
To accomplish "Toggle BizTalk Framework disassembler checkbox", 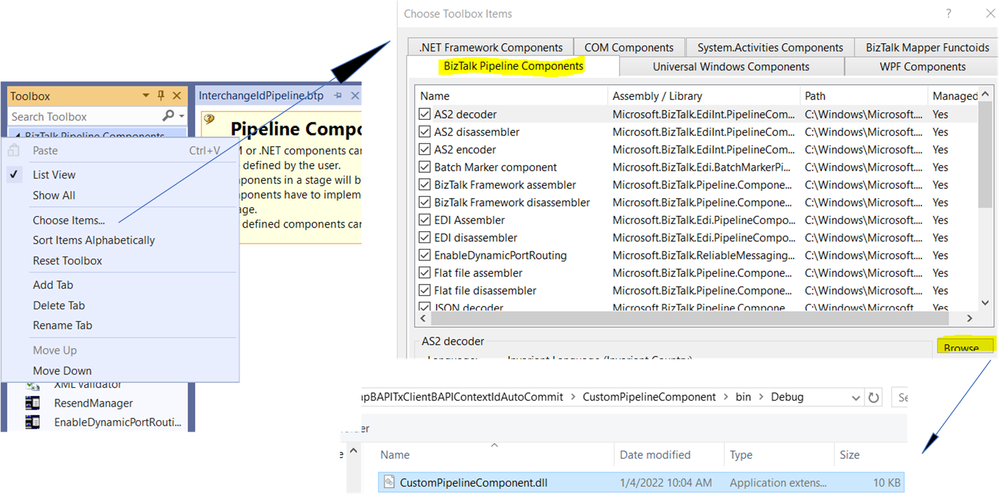I will (x=424, y=203).
